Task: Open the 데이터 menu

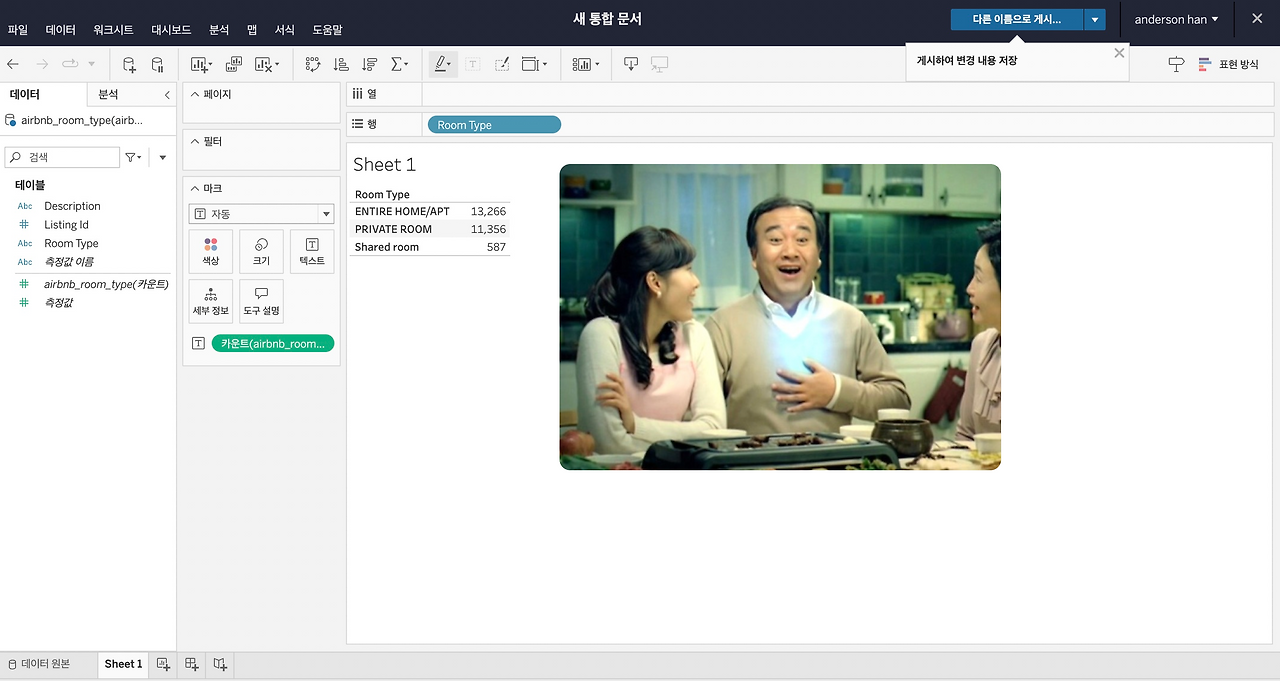Action: [x=60, y=30]
